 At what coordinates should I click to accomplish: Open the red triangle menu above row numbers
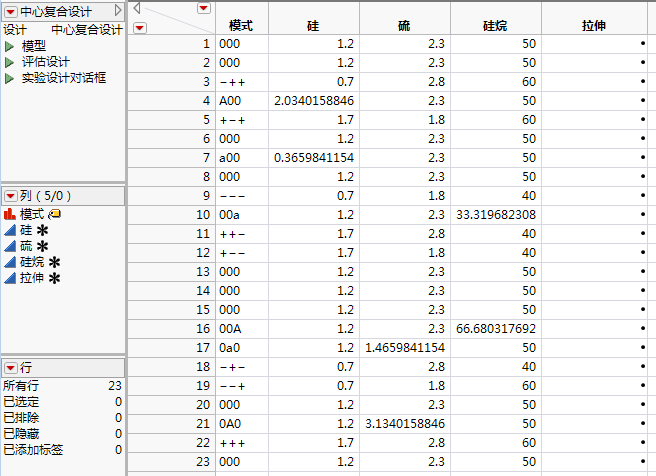[139, 27]
